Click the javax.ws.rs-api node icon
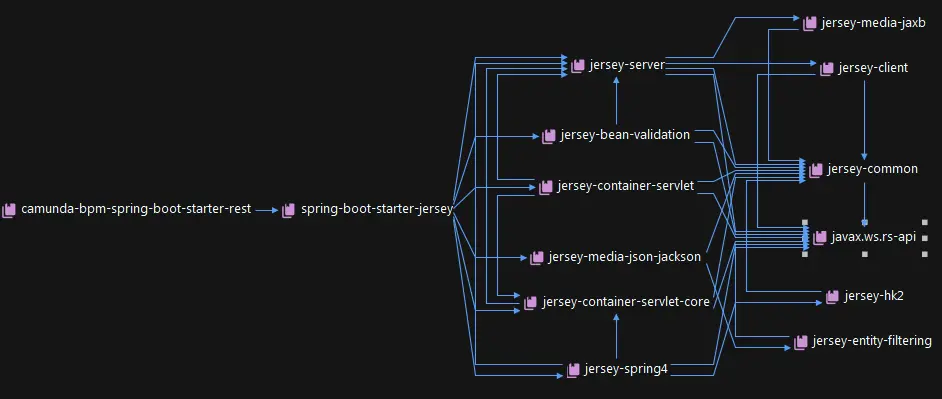942x399 pixels. pyautogui.click(x=819, y=237)
